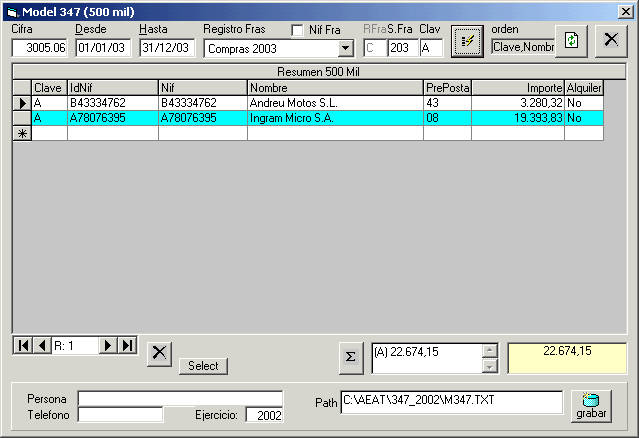Go to previous record navigator arrow
639x438 pixels.
(42, 345)
